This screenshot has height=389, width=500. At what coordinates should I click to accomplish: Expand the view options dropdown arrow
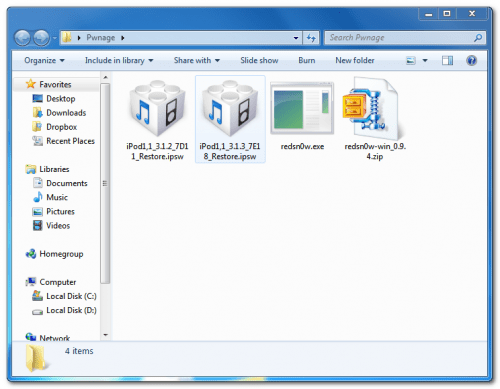tap(425, 60)
